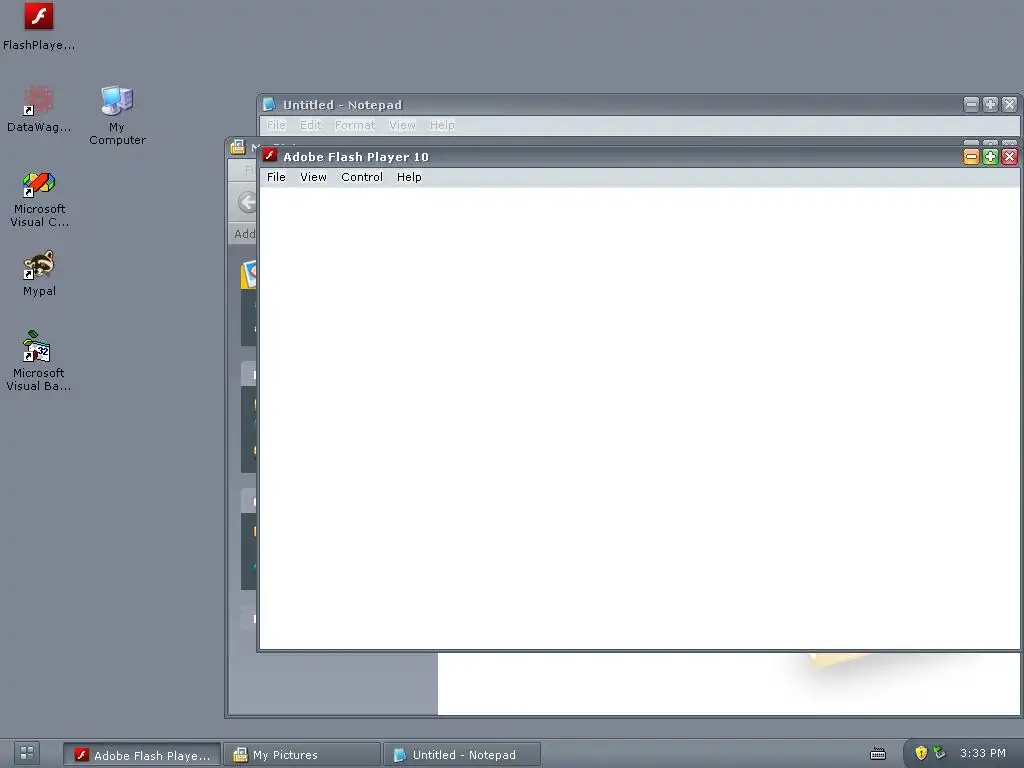Switch to Untitled - Notepad taskbar button

462,755
